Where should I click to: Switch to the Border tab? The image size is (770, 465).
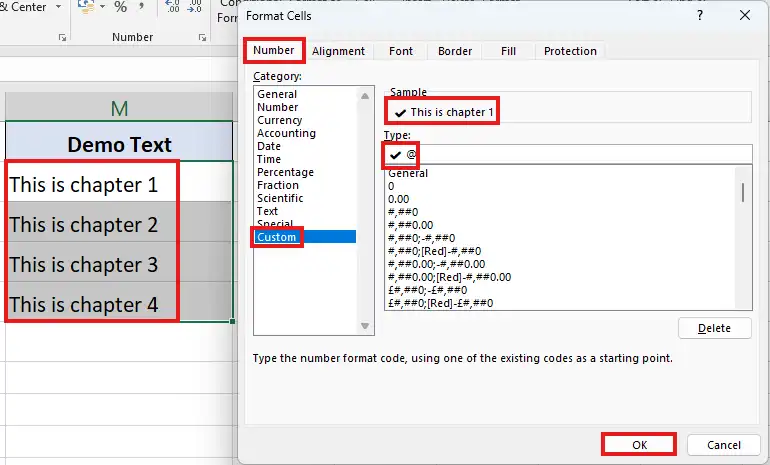[455, 51]
